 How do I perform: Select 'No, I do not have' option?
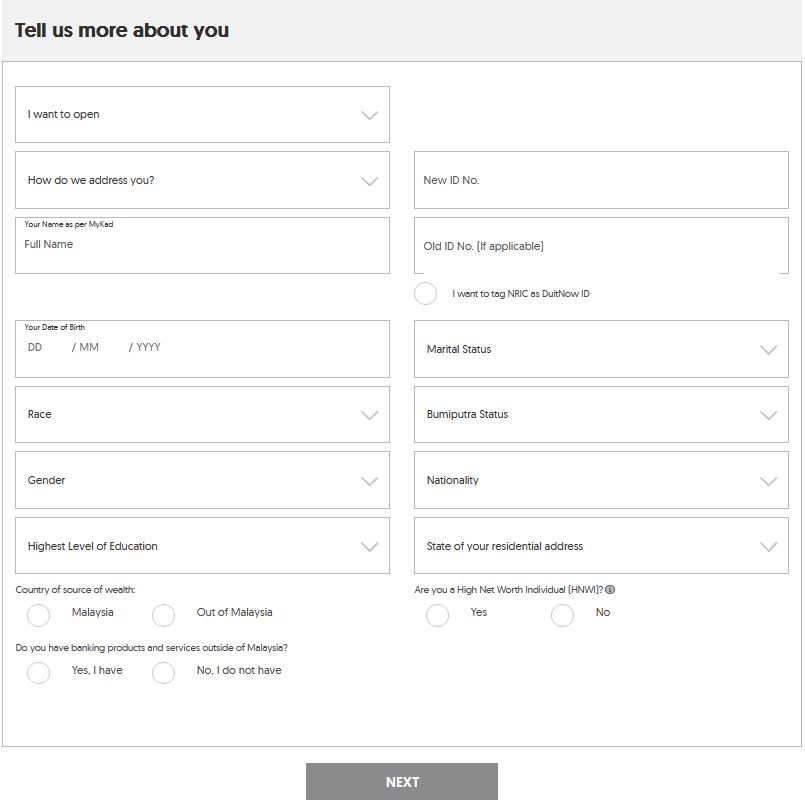point(164,673)
